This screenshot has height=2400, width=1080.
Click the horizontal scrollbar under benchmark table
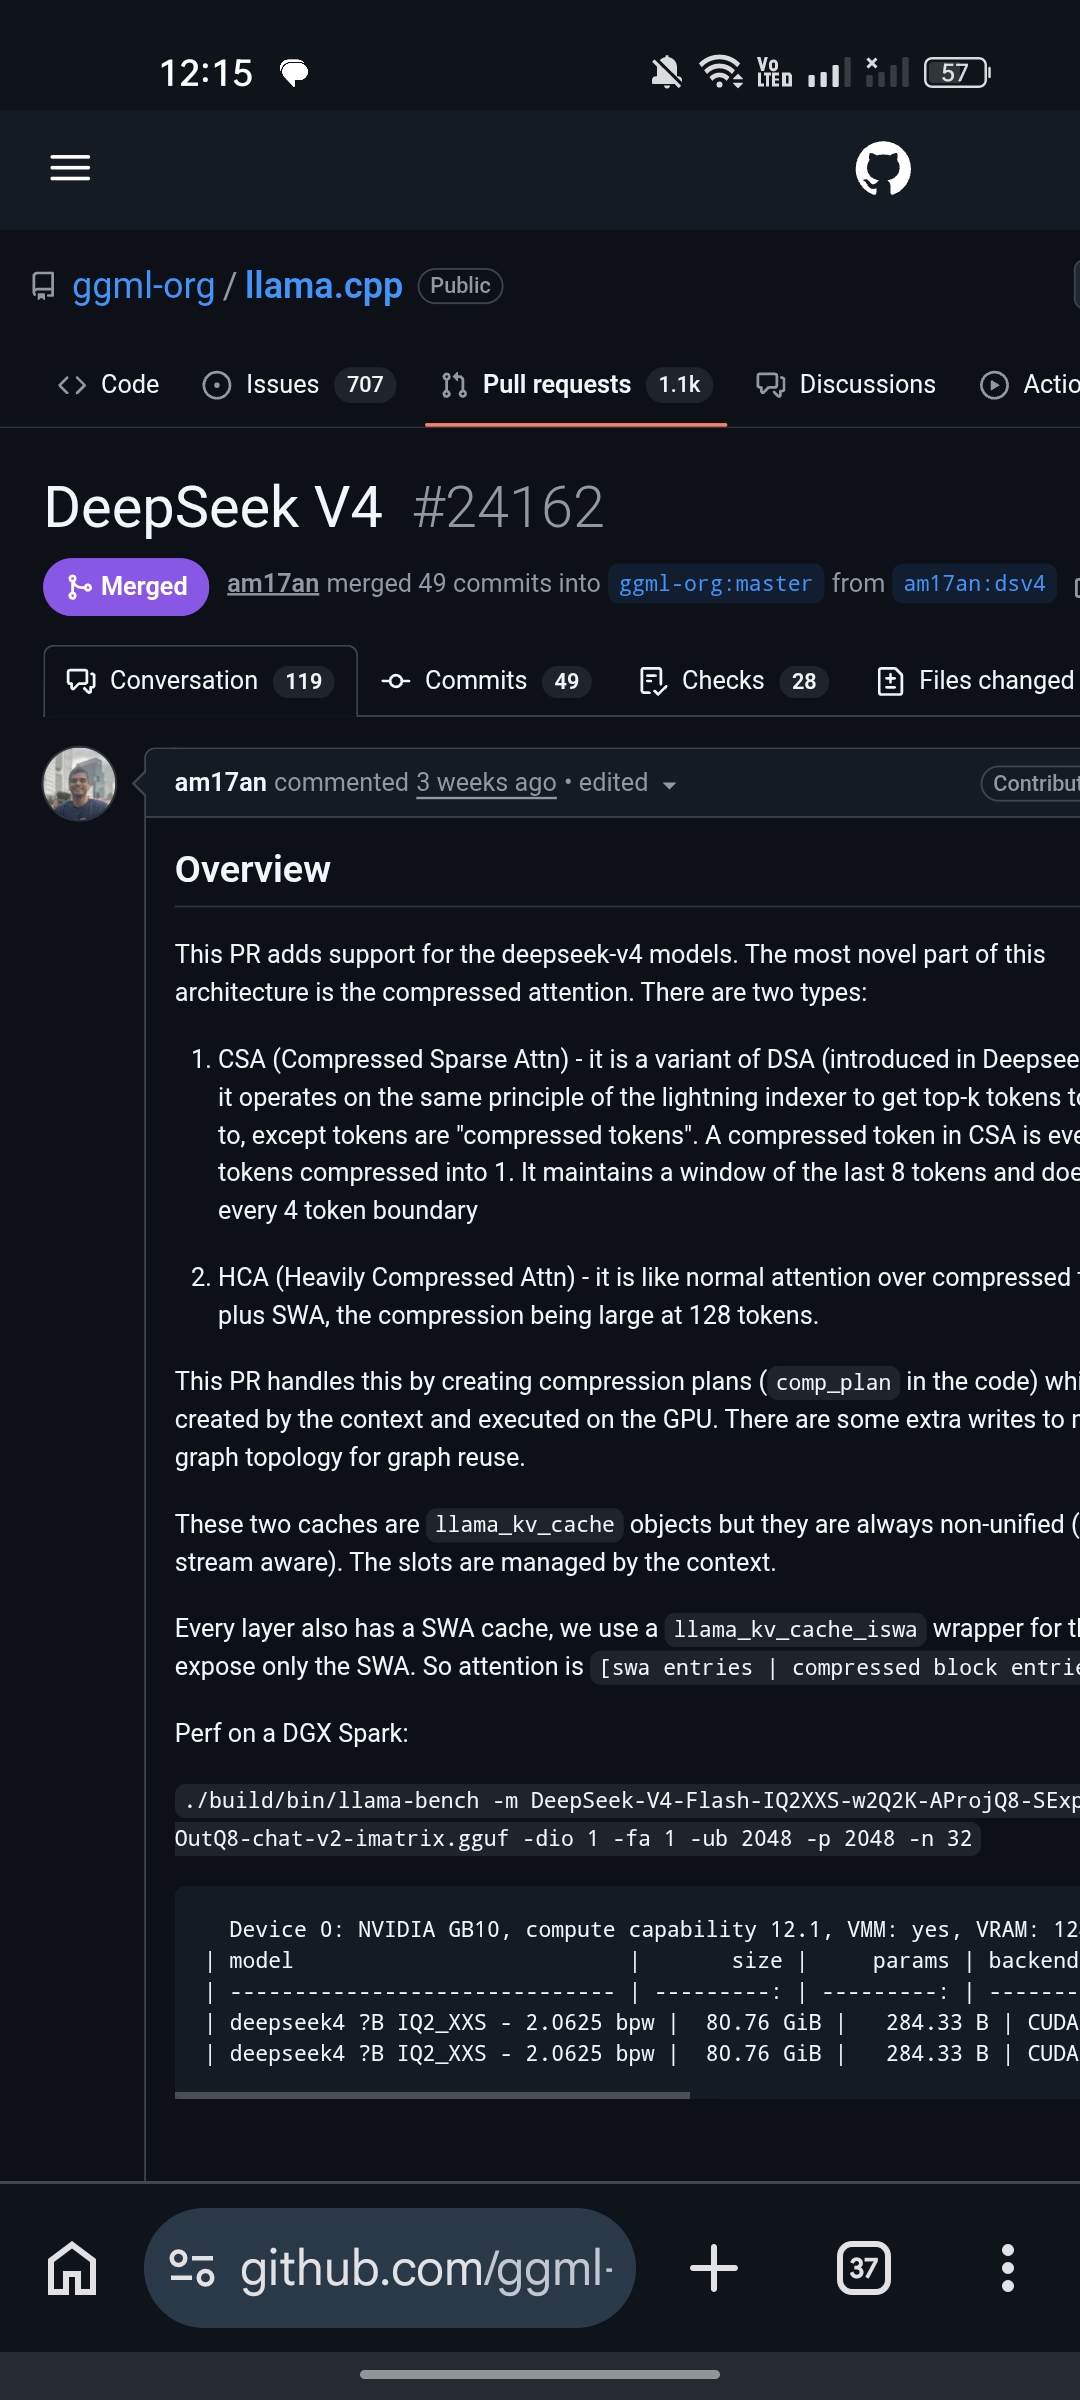432,2094
